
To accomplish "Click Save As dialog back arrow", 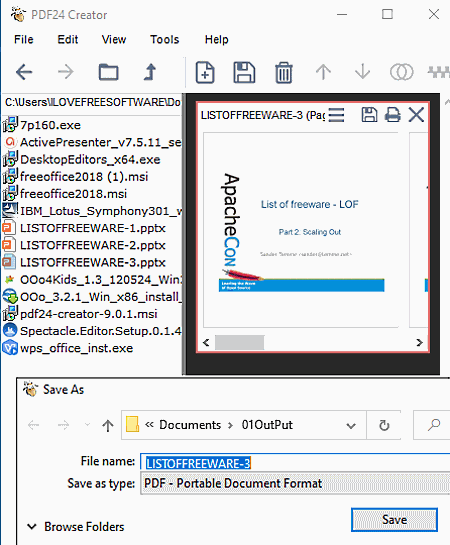I will click(34, 425).
